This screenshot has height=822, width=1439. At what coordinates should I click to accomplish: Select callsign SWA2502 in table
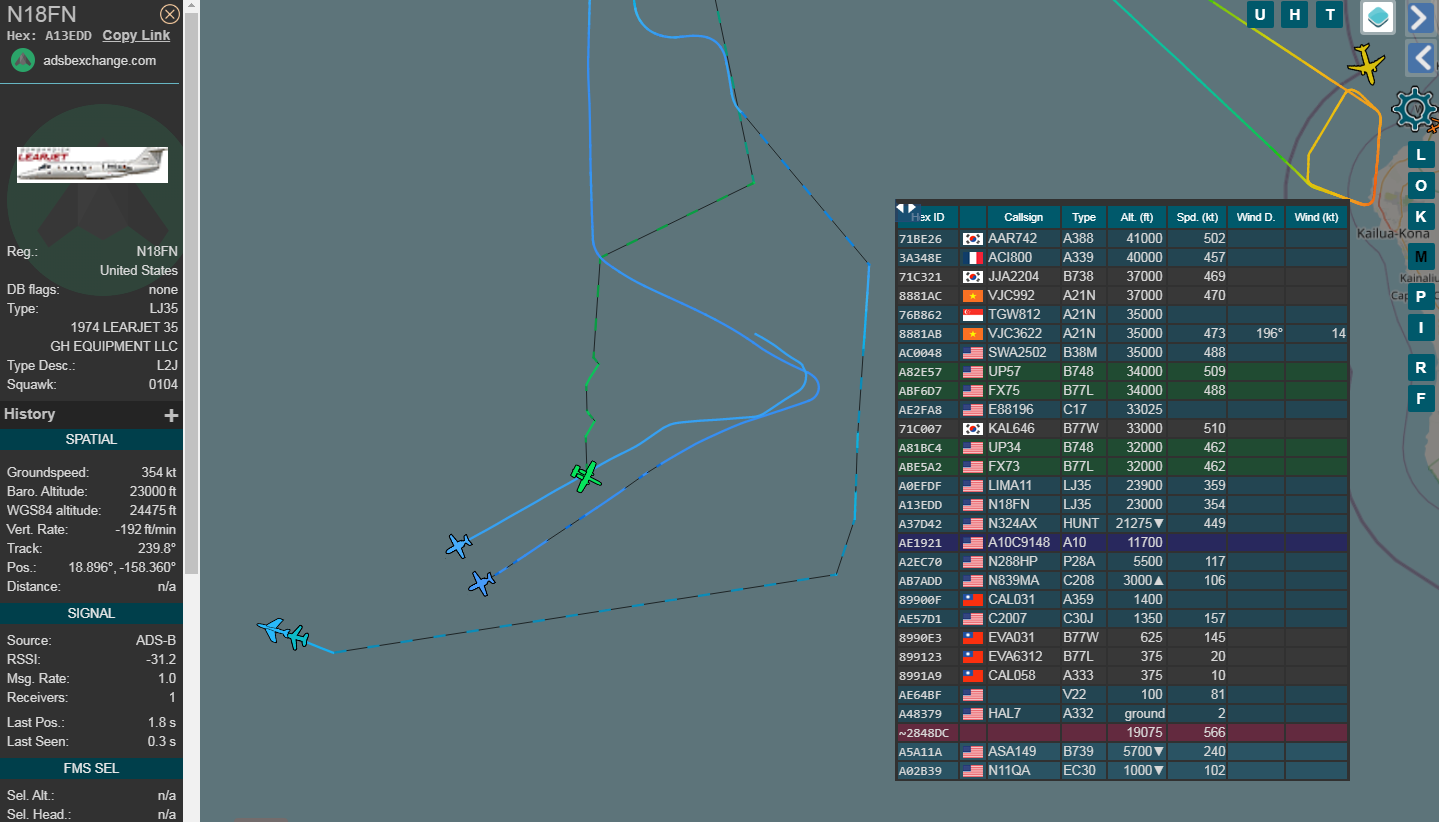click(1017, 353)
